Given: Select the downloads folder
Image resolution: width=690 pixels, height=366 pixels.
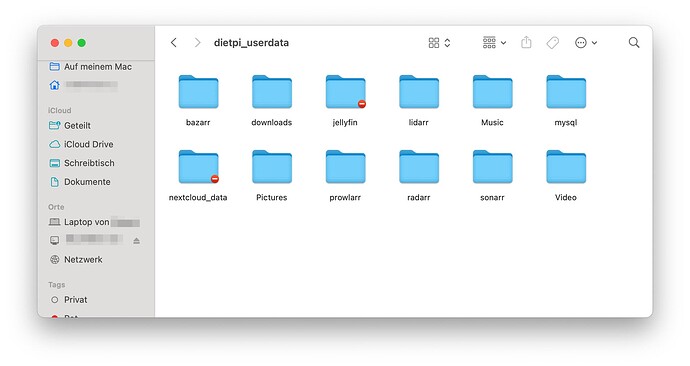Looking at the screenshot, I should click(272, 100).
